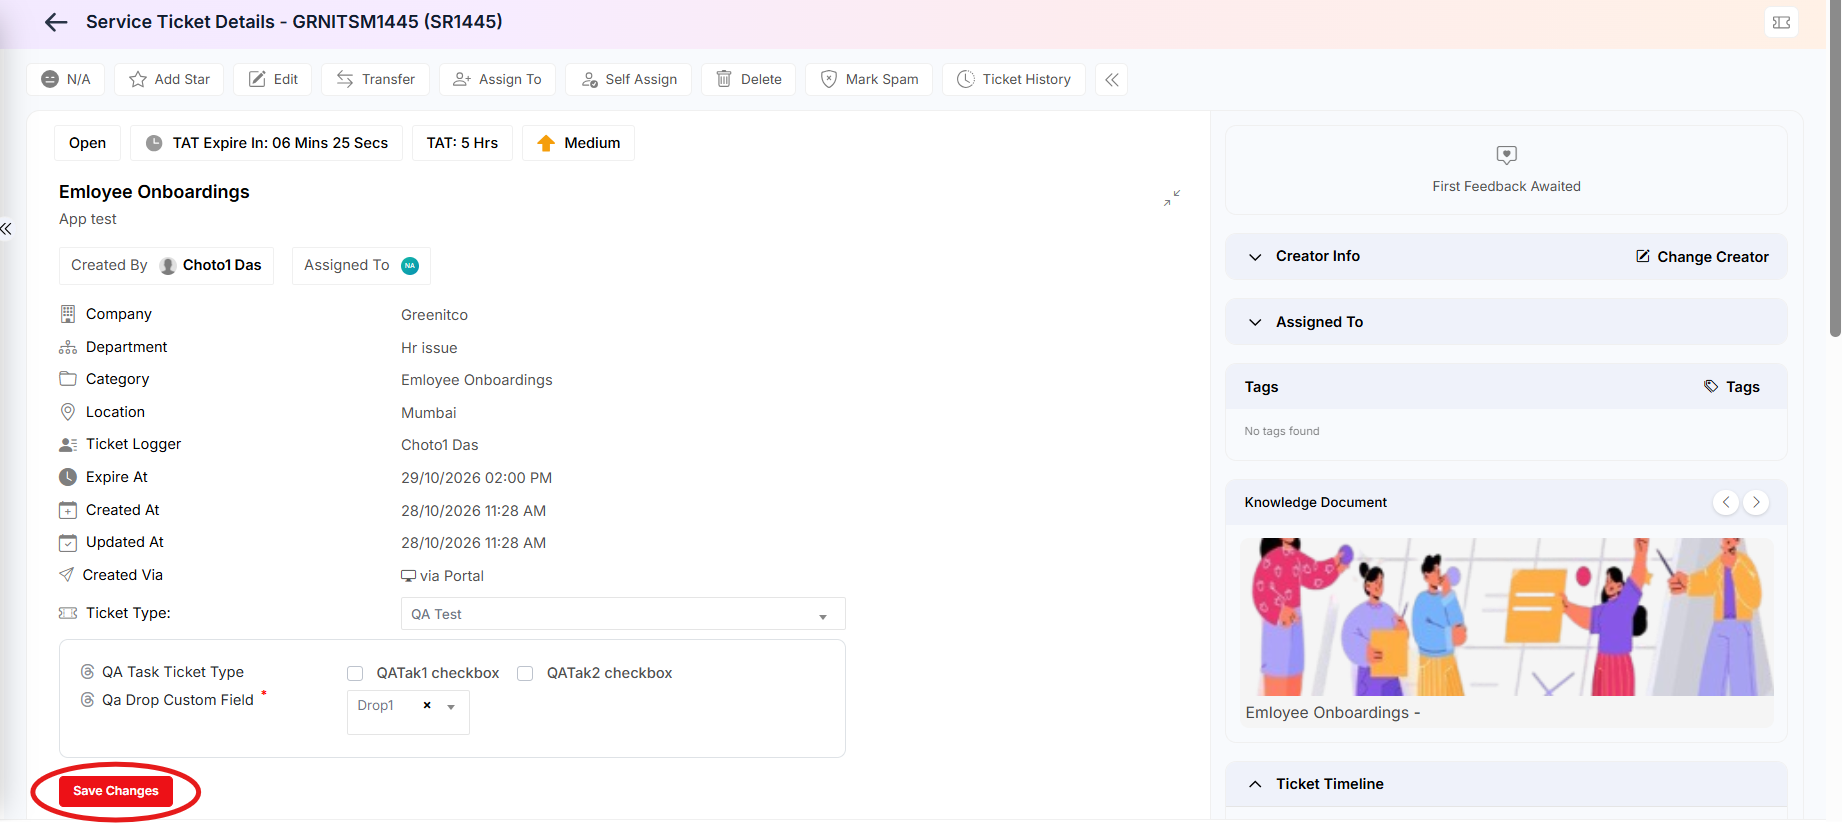Click the 'TAT: 5 Hrs' badge

pos(462,143)
